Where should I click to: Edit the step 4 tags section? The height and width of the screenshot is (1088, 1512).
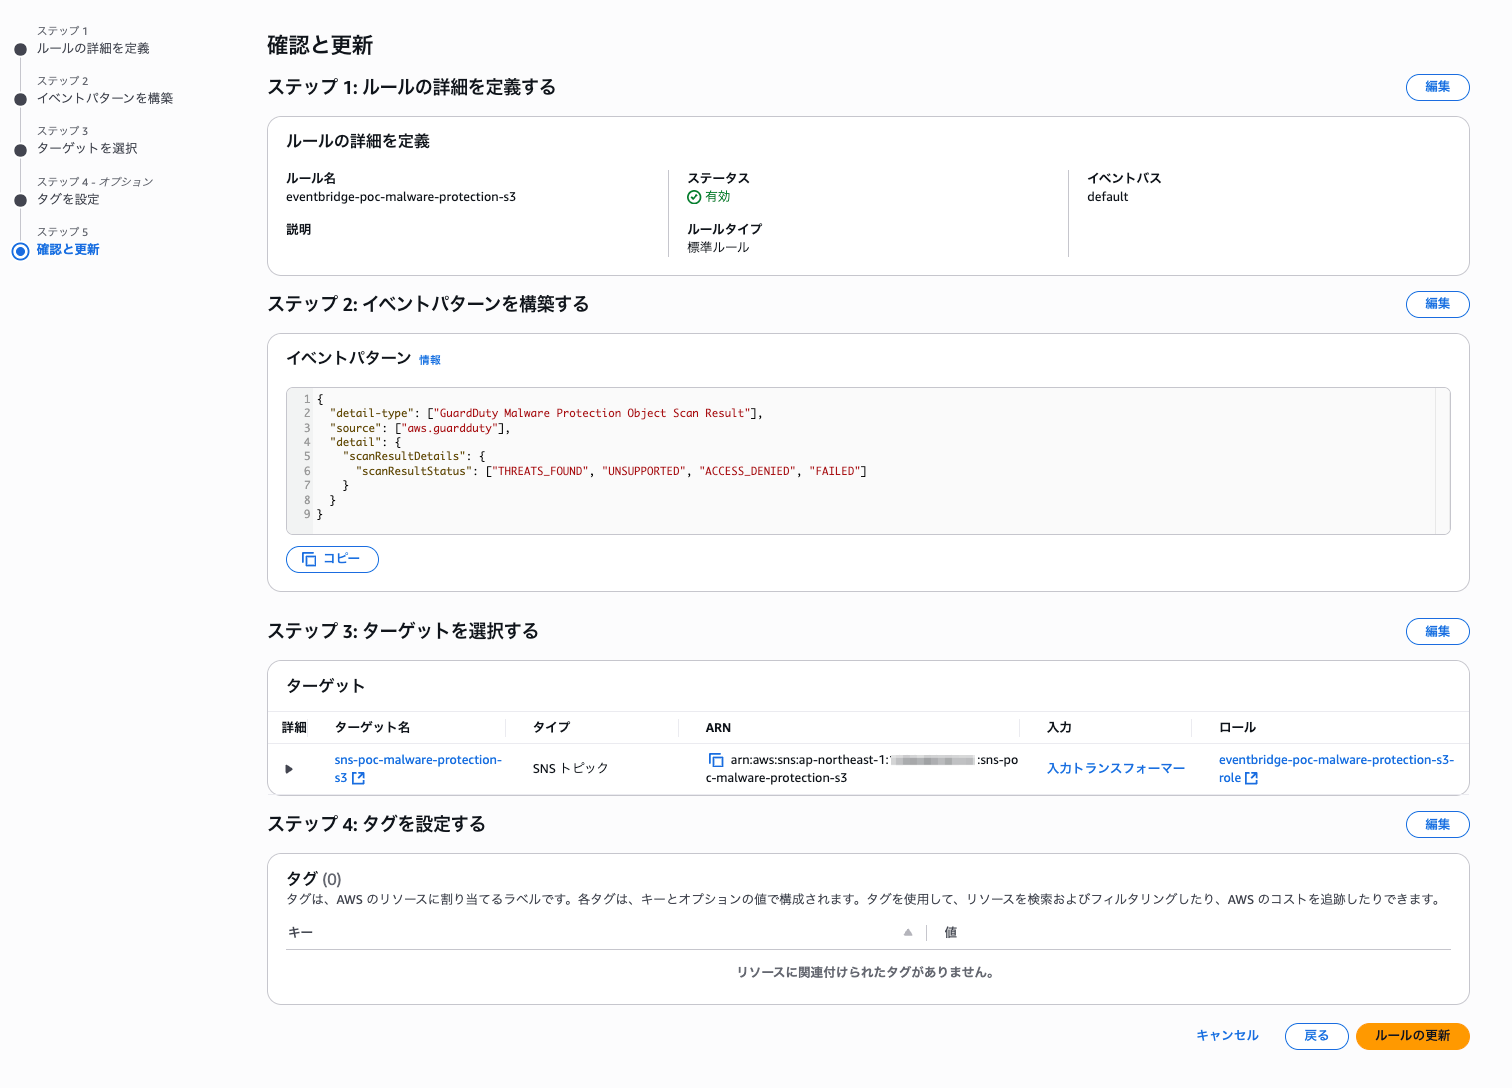pos(1437,824)
